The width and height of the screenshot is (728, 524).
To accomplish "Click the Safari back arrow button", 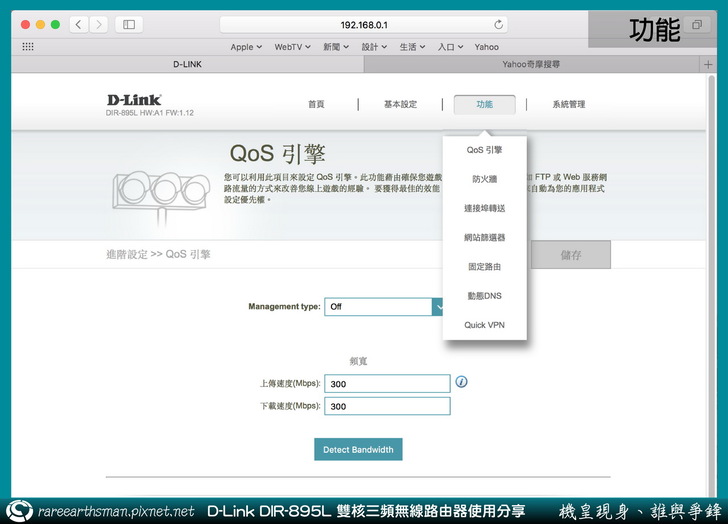I will [x=78, y=24].
